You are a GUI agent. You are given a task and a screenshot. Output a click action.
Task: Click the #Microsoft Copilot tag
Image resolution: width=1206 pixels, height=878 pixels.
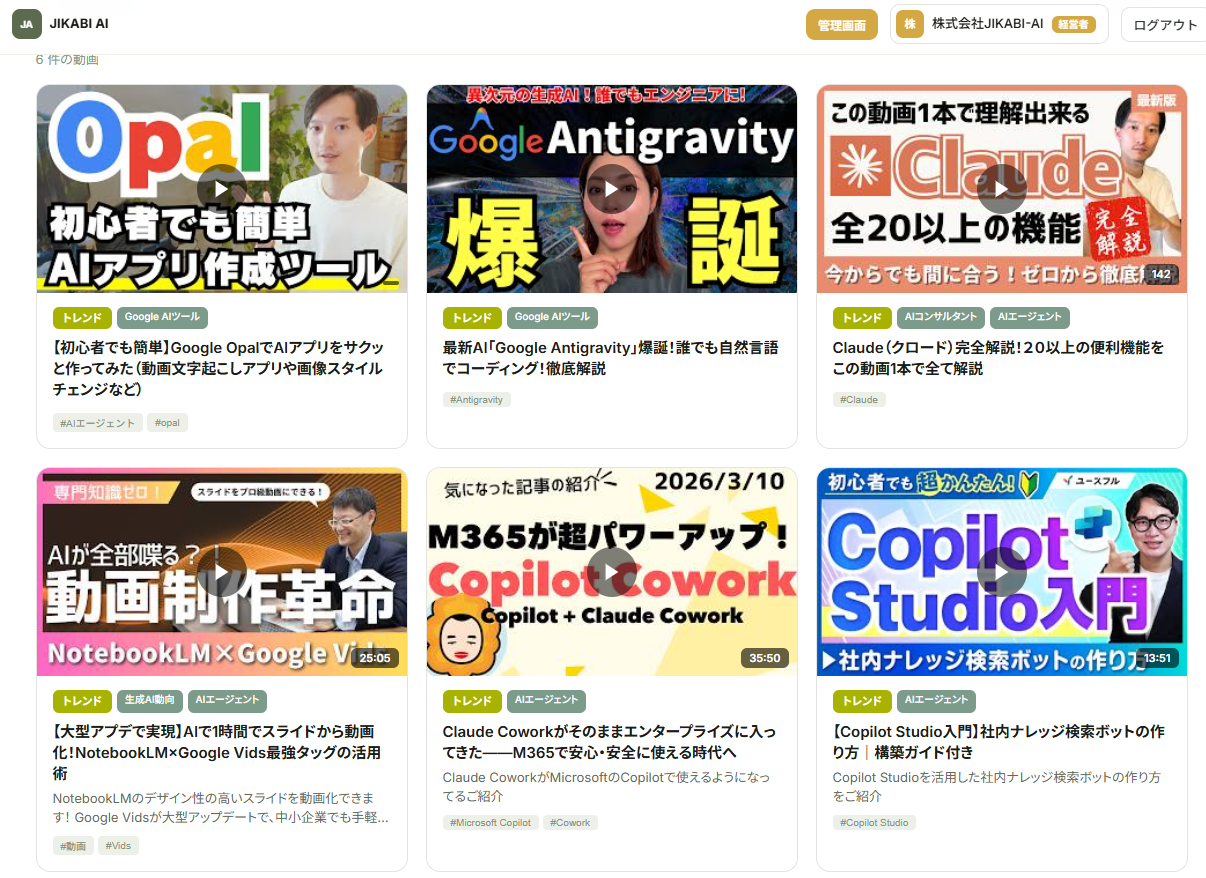point(490,822)
